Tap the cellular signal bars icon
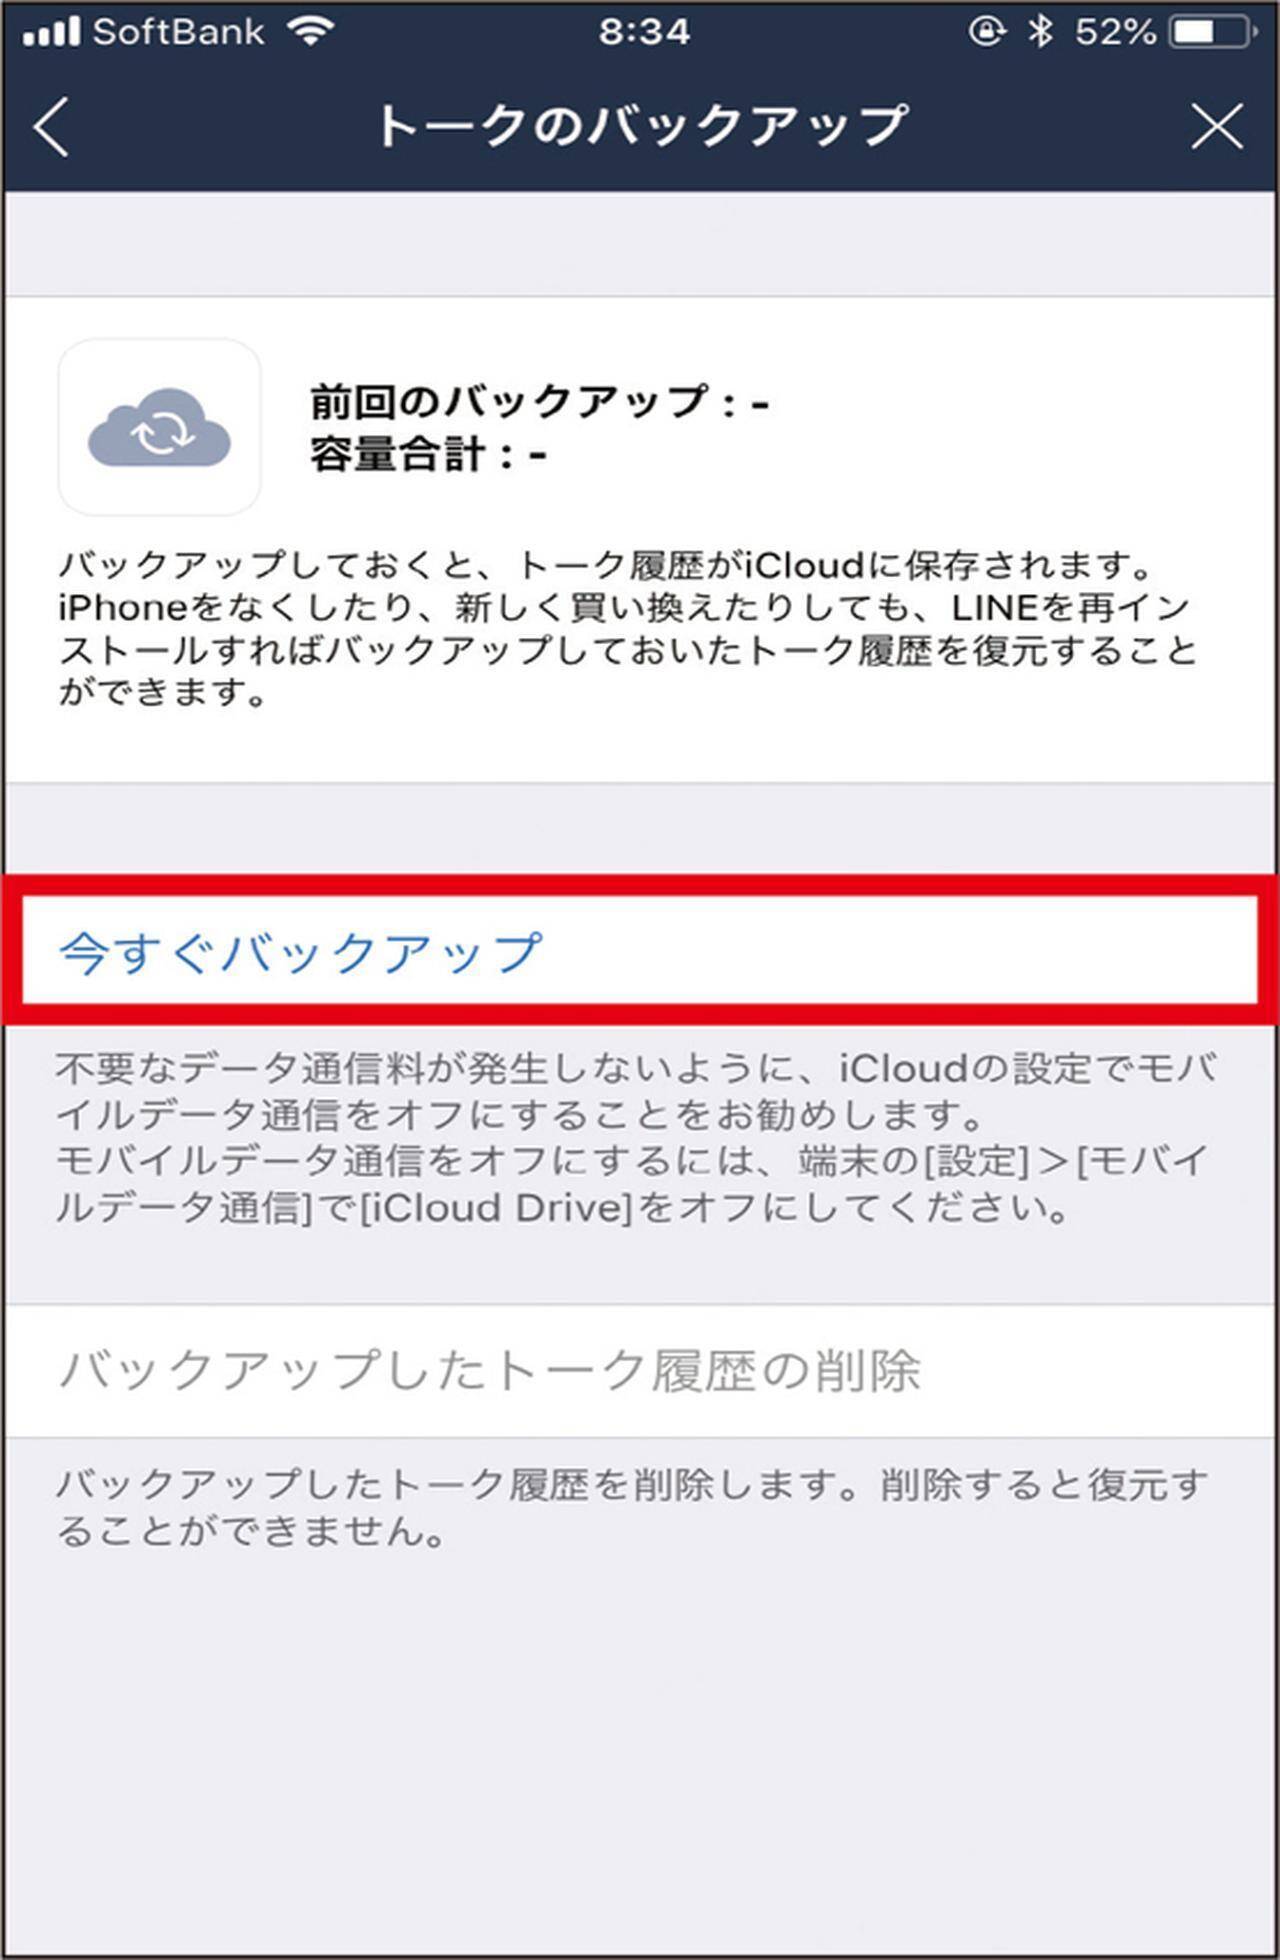The height and width of the screenshot is (1960, 1280). [50, 32]
